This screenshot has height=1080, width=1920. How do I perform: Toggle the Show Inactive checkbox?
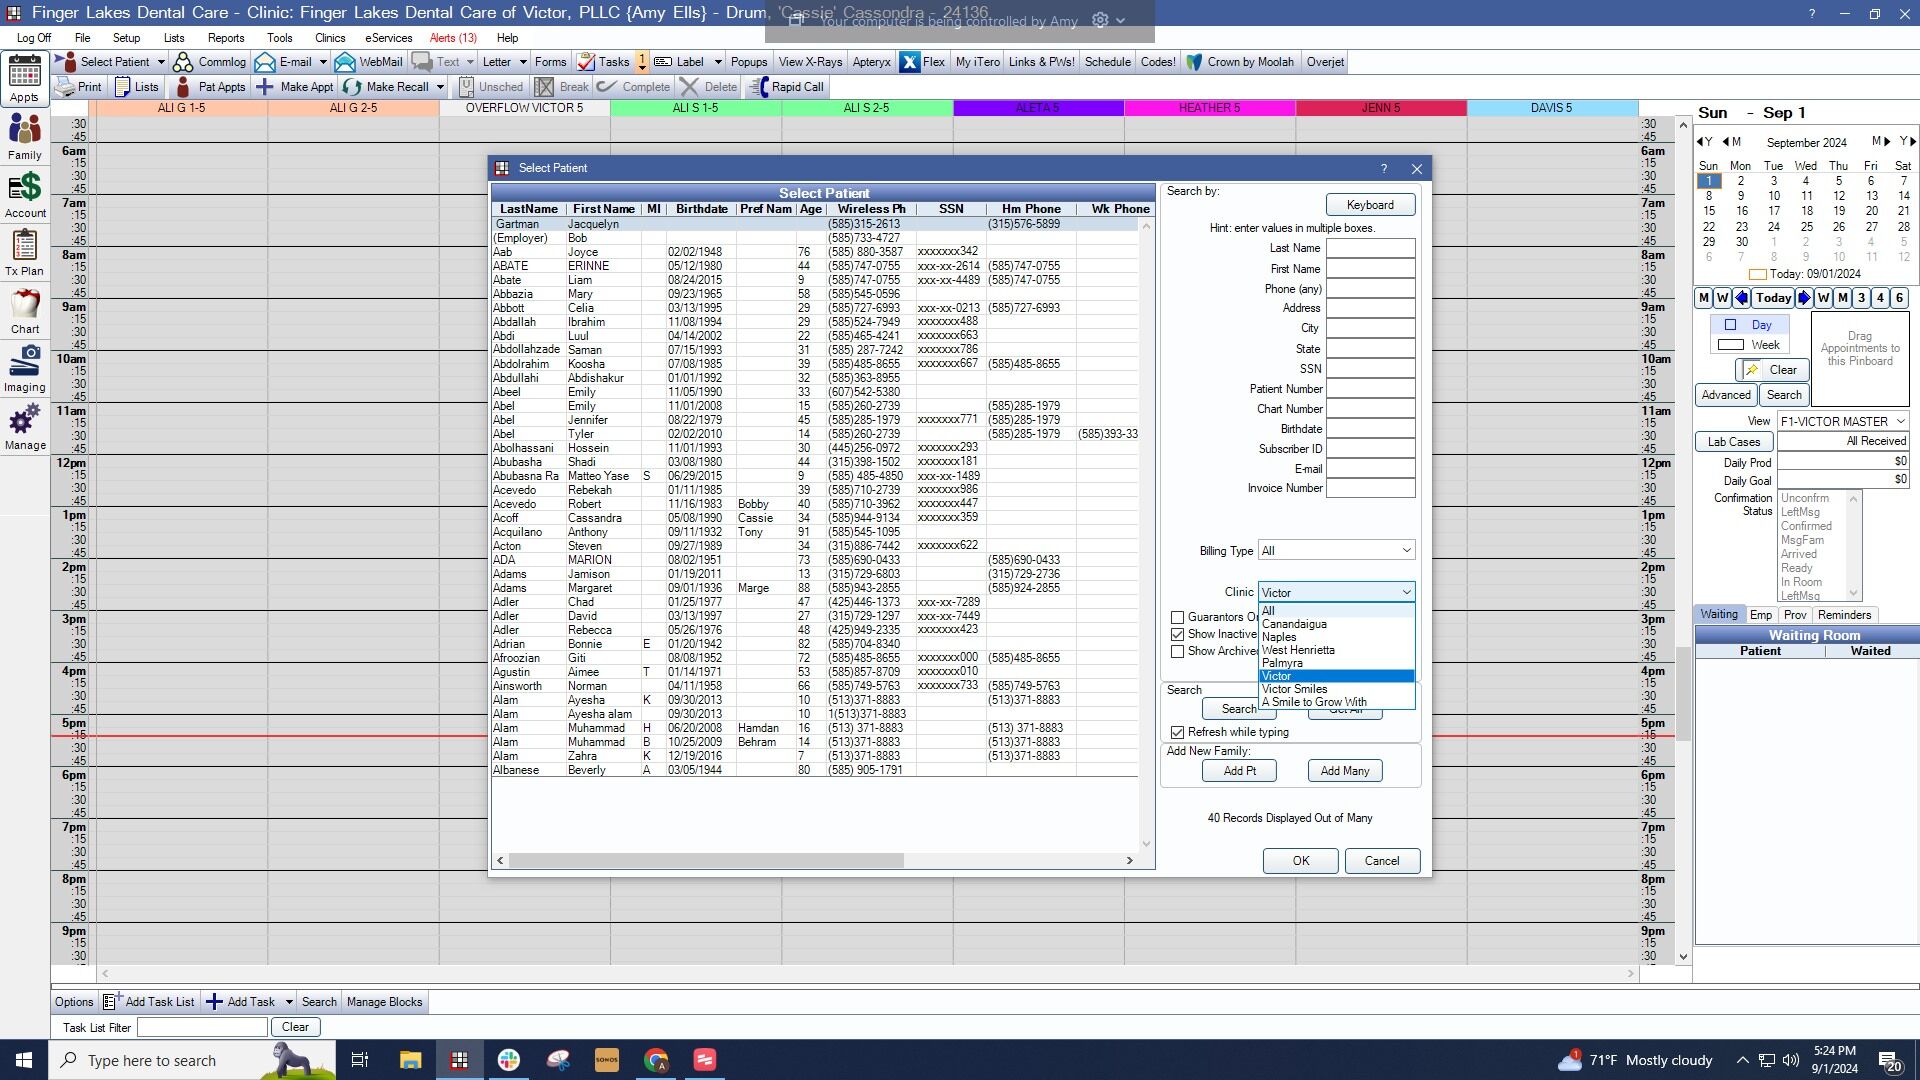point(1178,635)
